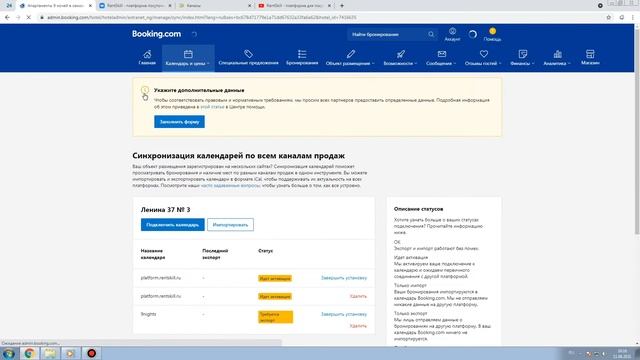Click Удалить for second platform.rentskill.ru row
The image size is (640, 360).
tap(358, 296)
